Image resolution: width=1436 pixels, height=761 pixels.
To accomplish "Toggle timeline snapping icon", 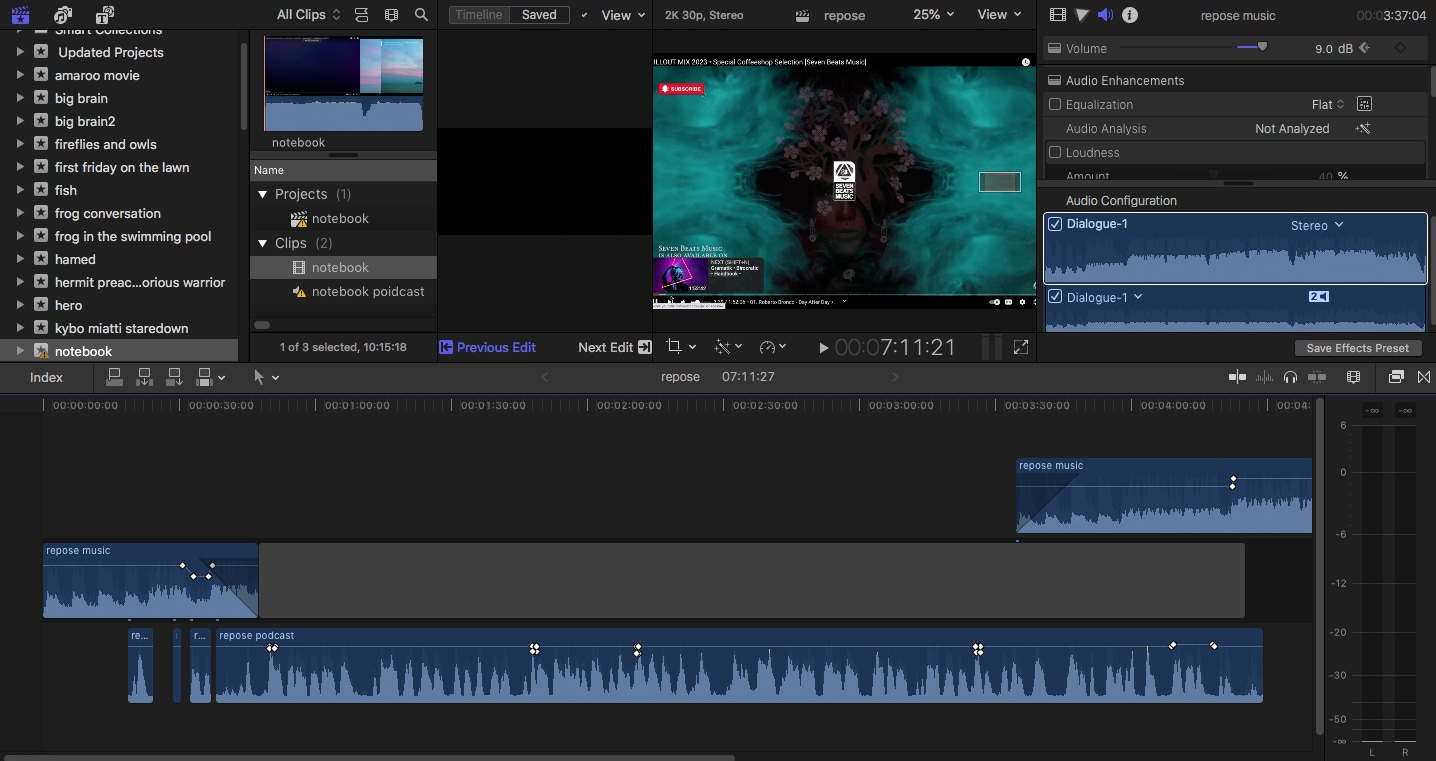I will [x=1317, y=377].
